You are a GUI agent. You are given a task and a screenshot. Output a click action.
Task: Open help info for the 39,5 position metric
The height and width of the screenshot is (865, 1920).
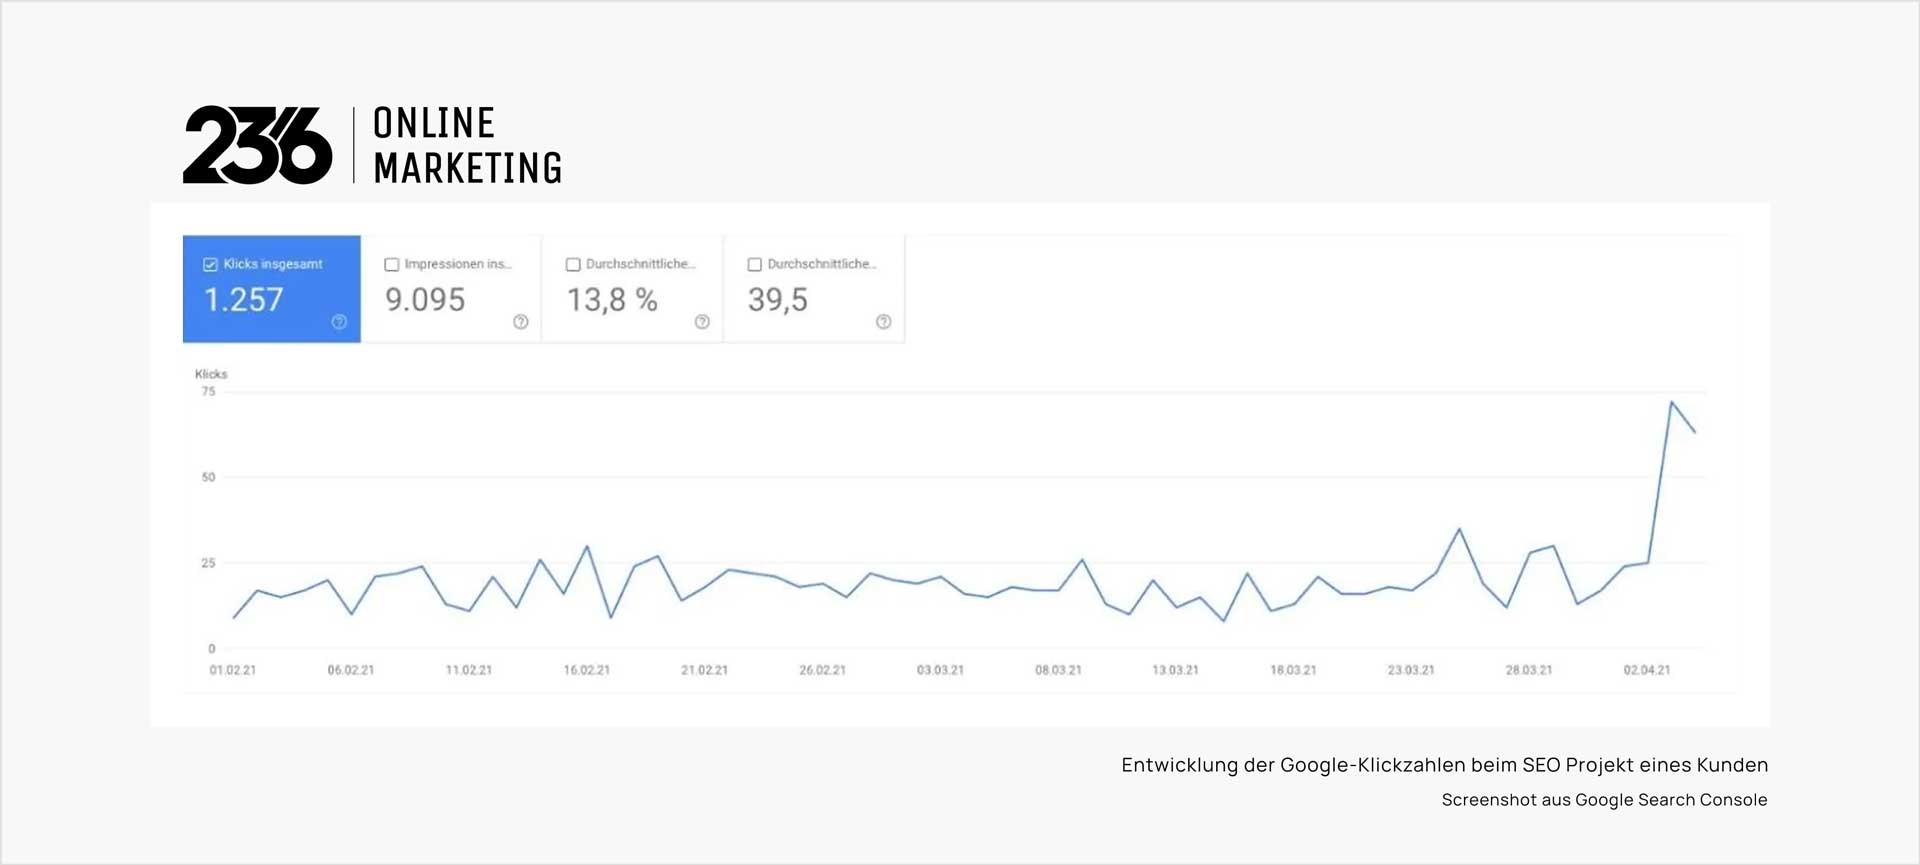pos(884,322)
